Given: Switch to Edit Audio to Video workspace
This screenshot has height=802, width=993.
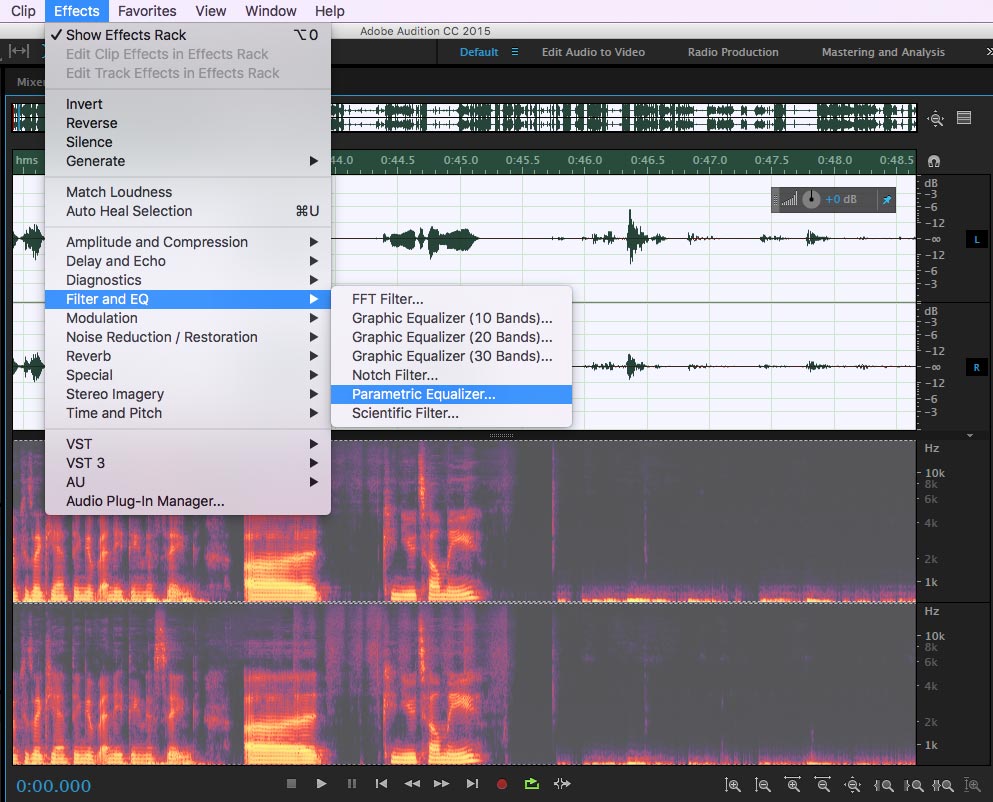Looking at the screenshot, I should click(593, 52).
